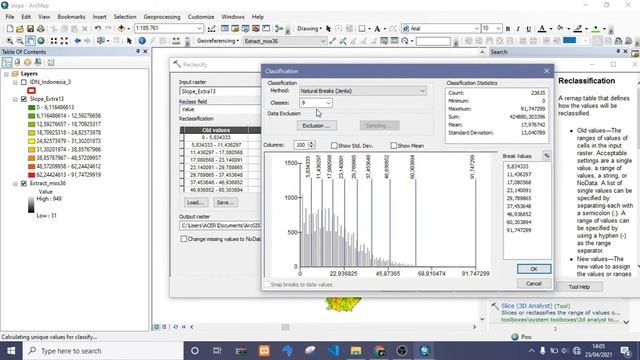Open the map scale dropdown
This screenshot has height=360, width=640.
(x=199, y=28)
